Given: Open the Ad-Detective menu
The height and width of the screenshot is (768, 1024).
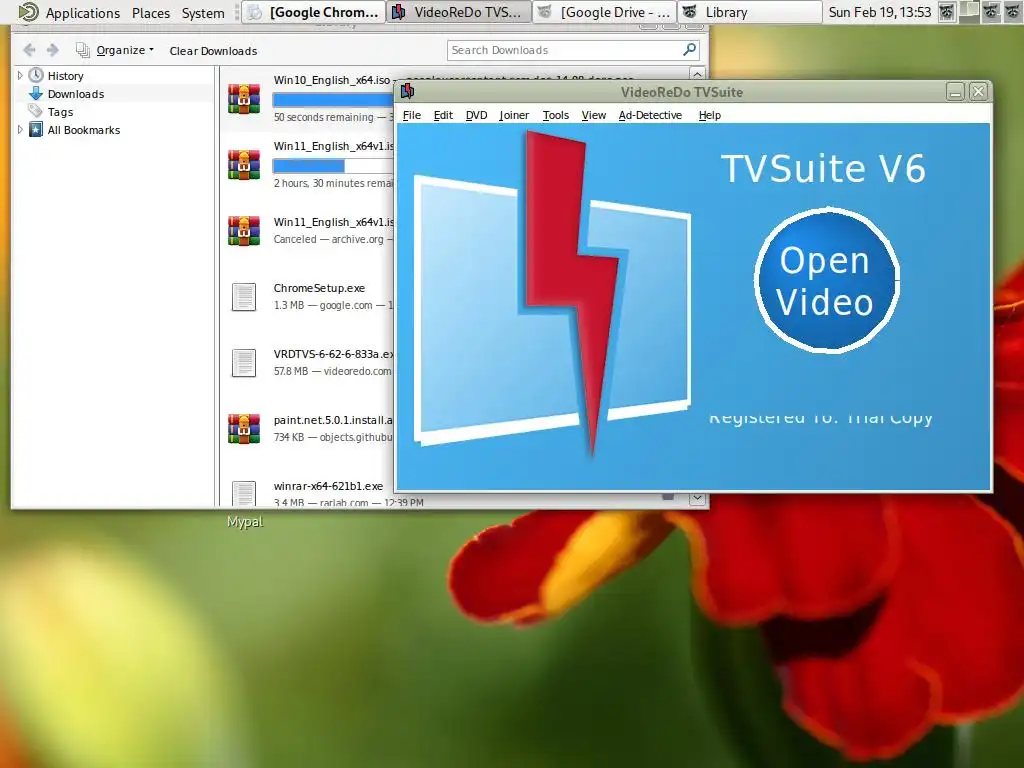Looking at the screenshot, I should [650, 115].
